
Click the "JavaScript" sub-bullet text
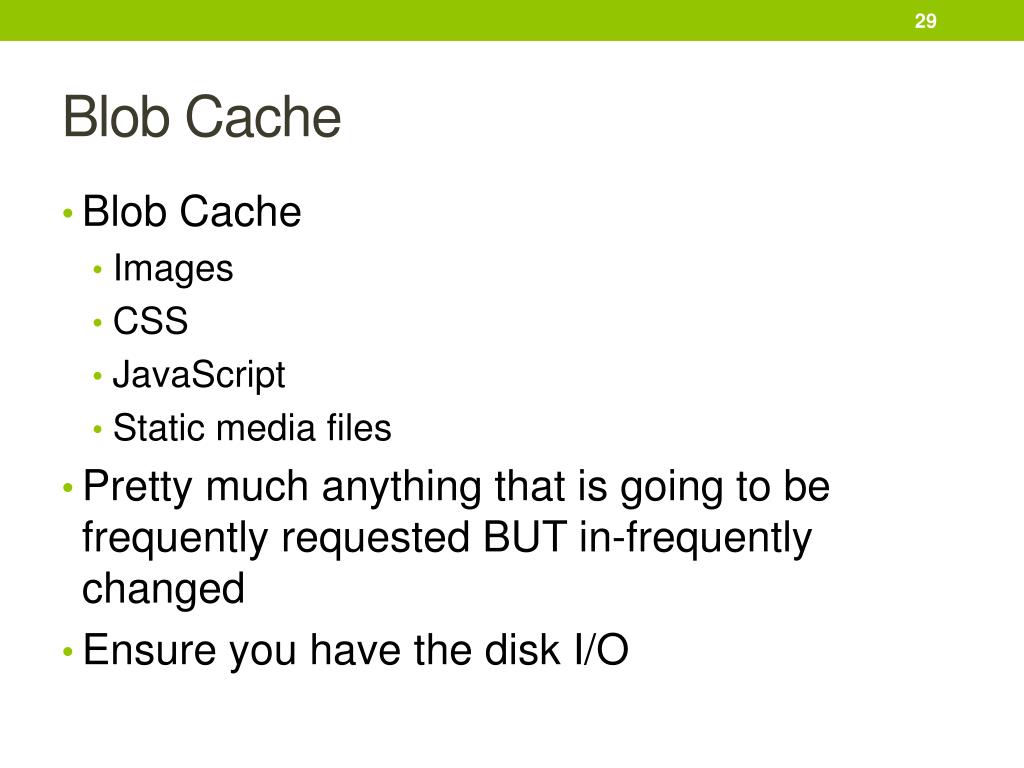tap(199, 375)
